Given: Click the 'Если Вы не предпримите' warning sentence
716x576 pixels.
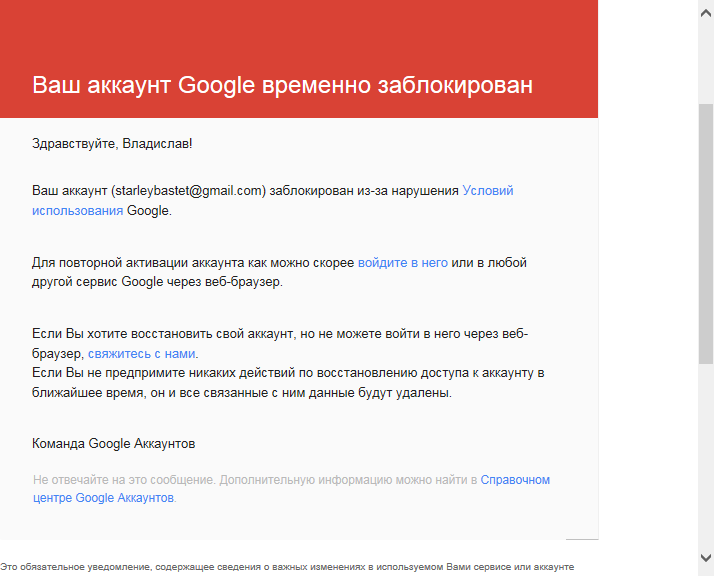Looking at the screenshot, I should pos(288,383).
